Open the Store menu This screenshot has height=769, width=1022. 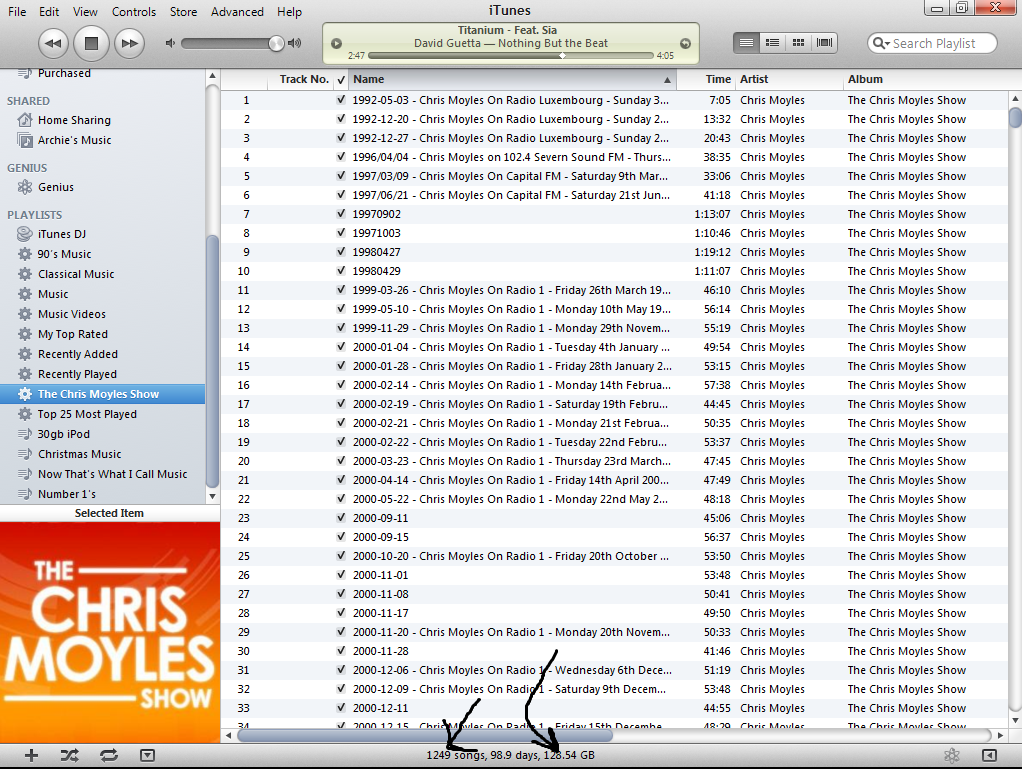(183, 12)
